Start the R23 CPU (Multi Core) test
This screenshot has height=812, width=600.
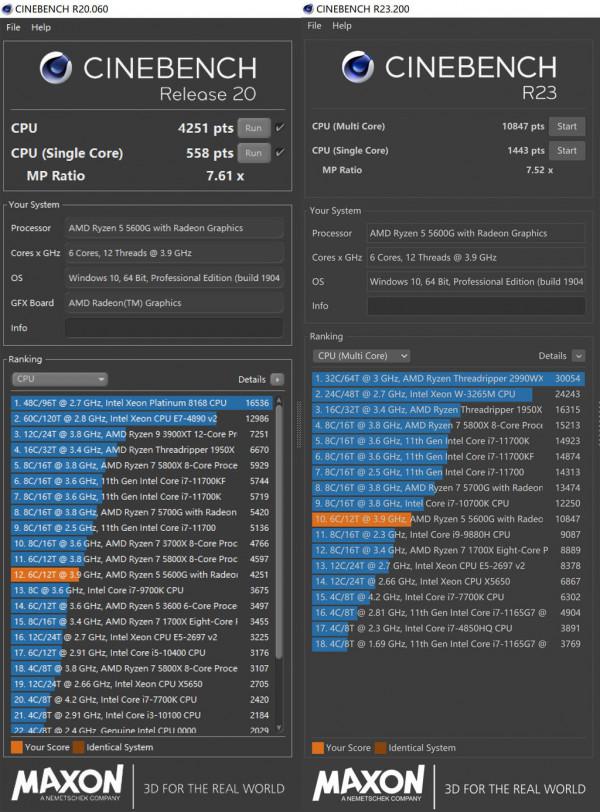[x=566, y=126]
